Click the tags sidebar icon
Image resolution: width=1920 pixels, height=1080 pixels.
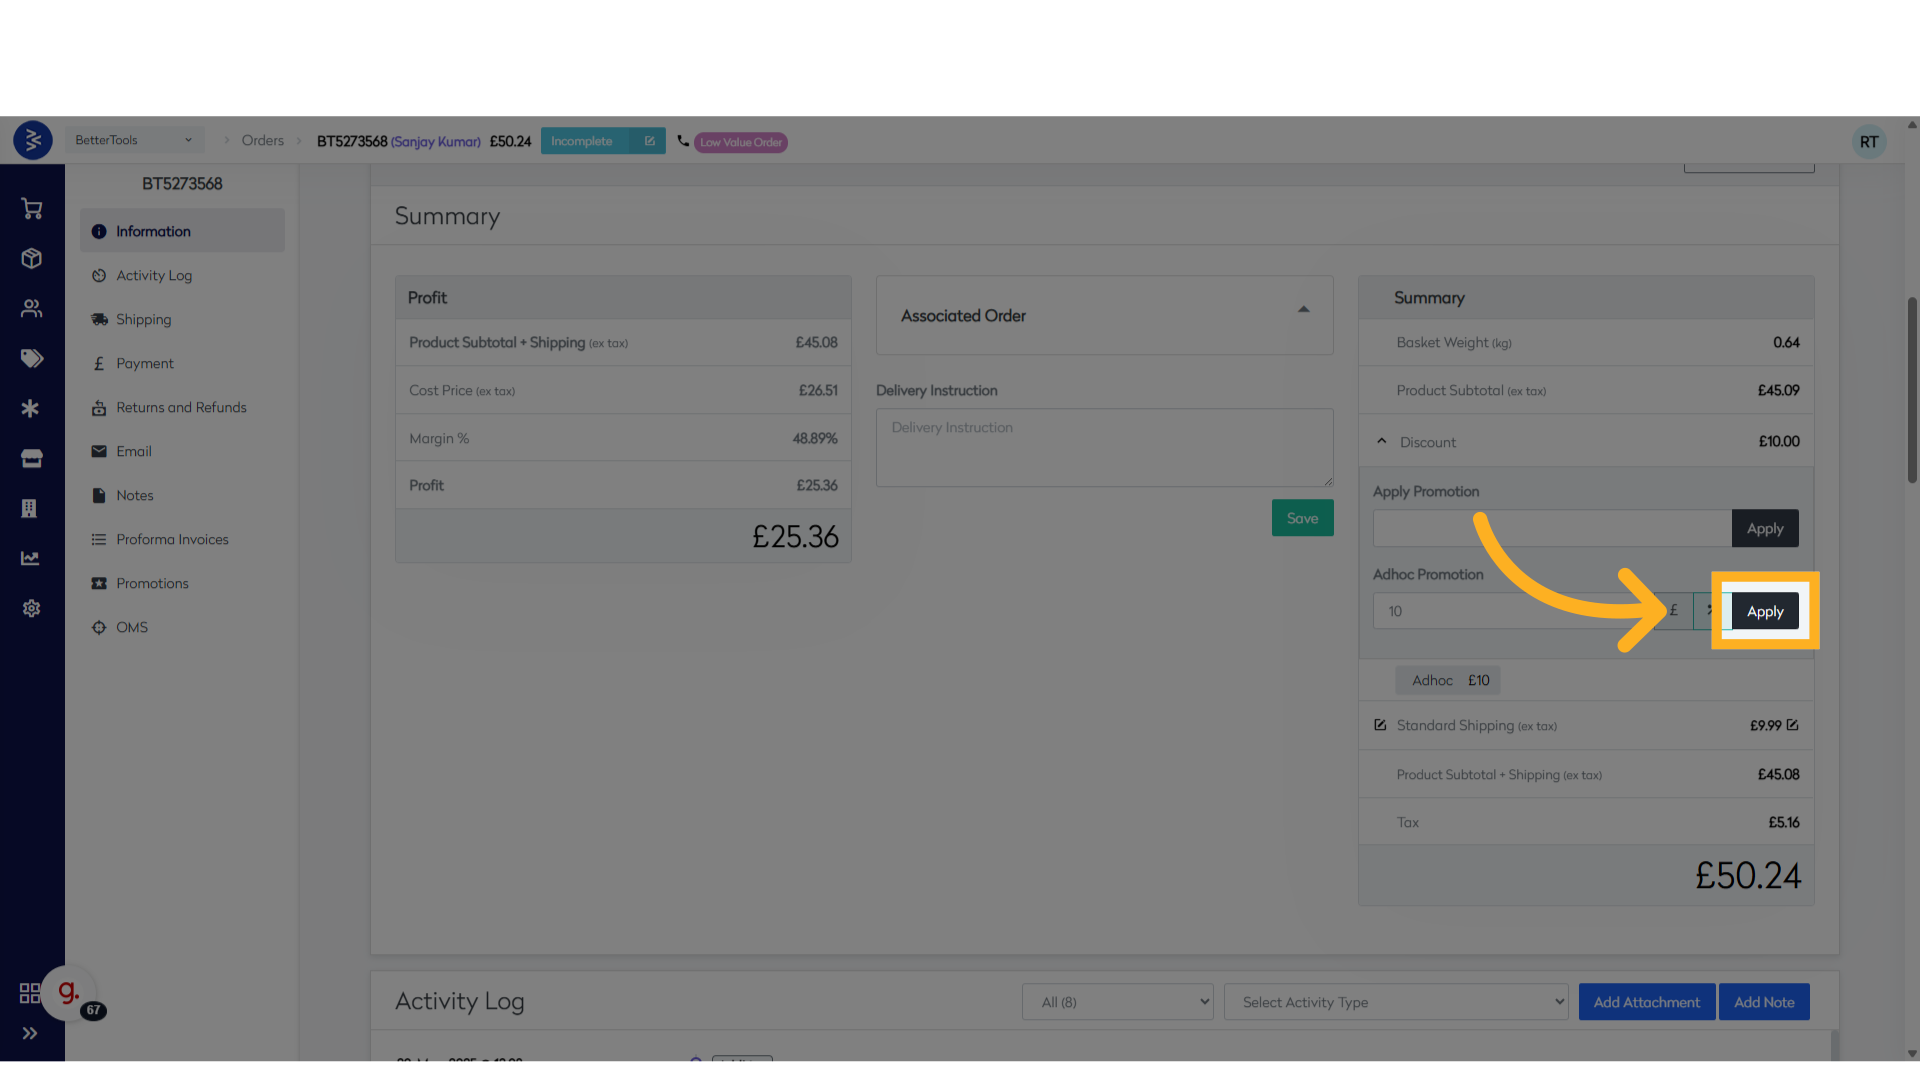click(x=31, y=359)
